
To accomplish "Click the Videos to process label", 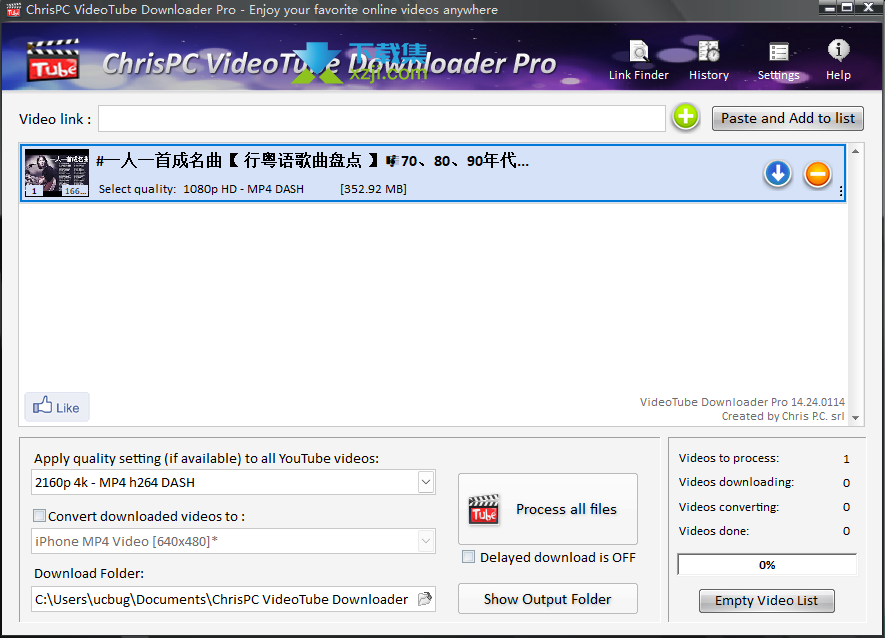I will coord(729,458).
